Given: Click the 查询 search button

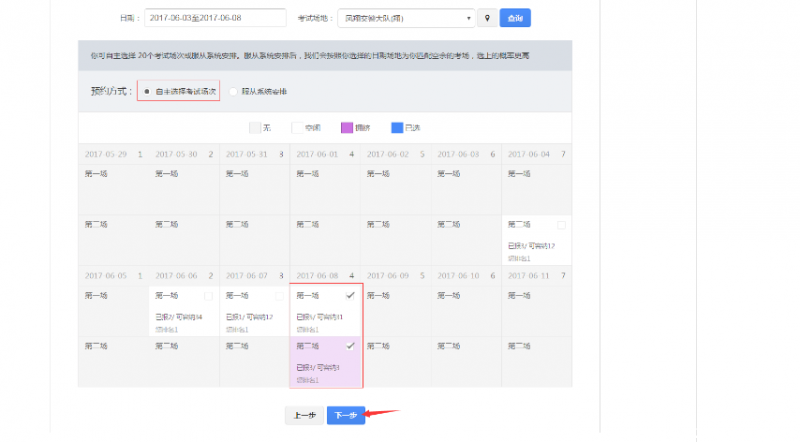Looking at the screenshot, I should click(x=514, y=18).
